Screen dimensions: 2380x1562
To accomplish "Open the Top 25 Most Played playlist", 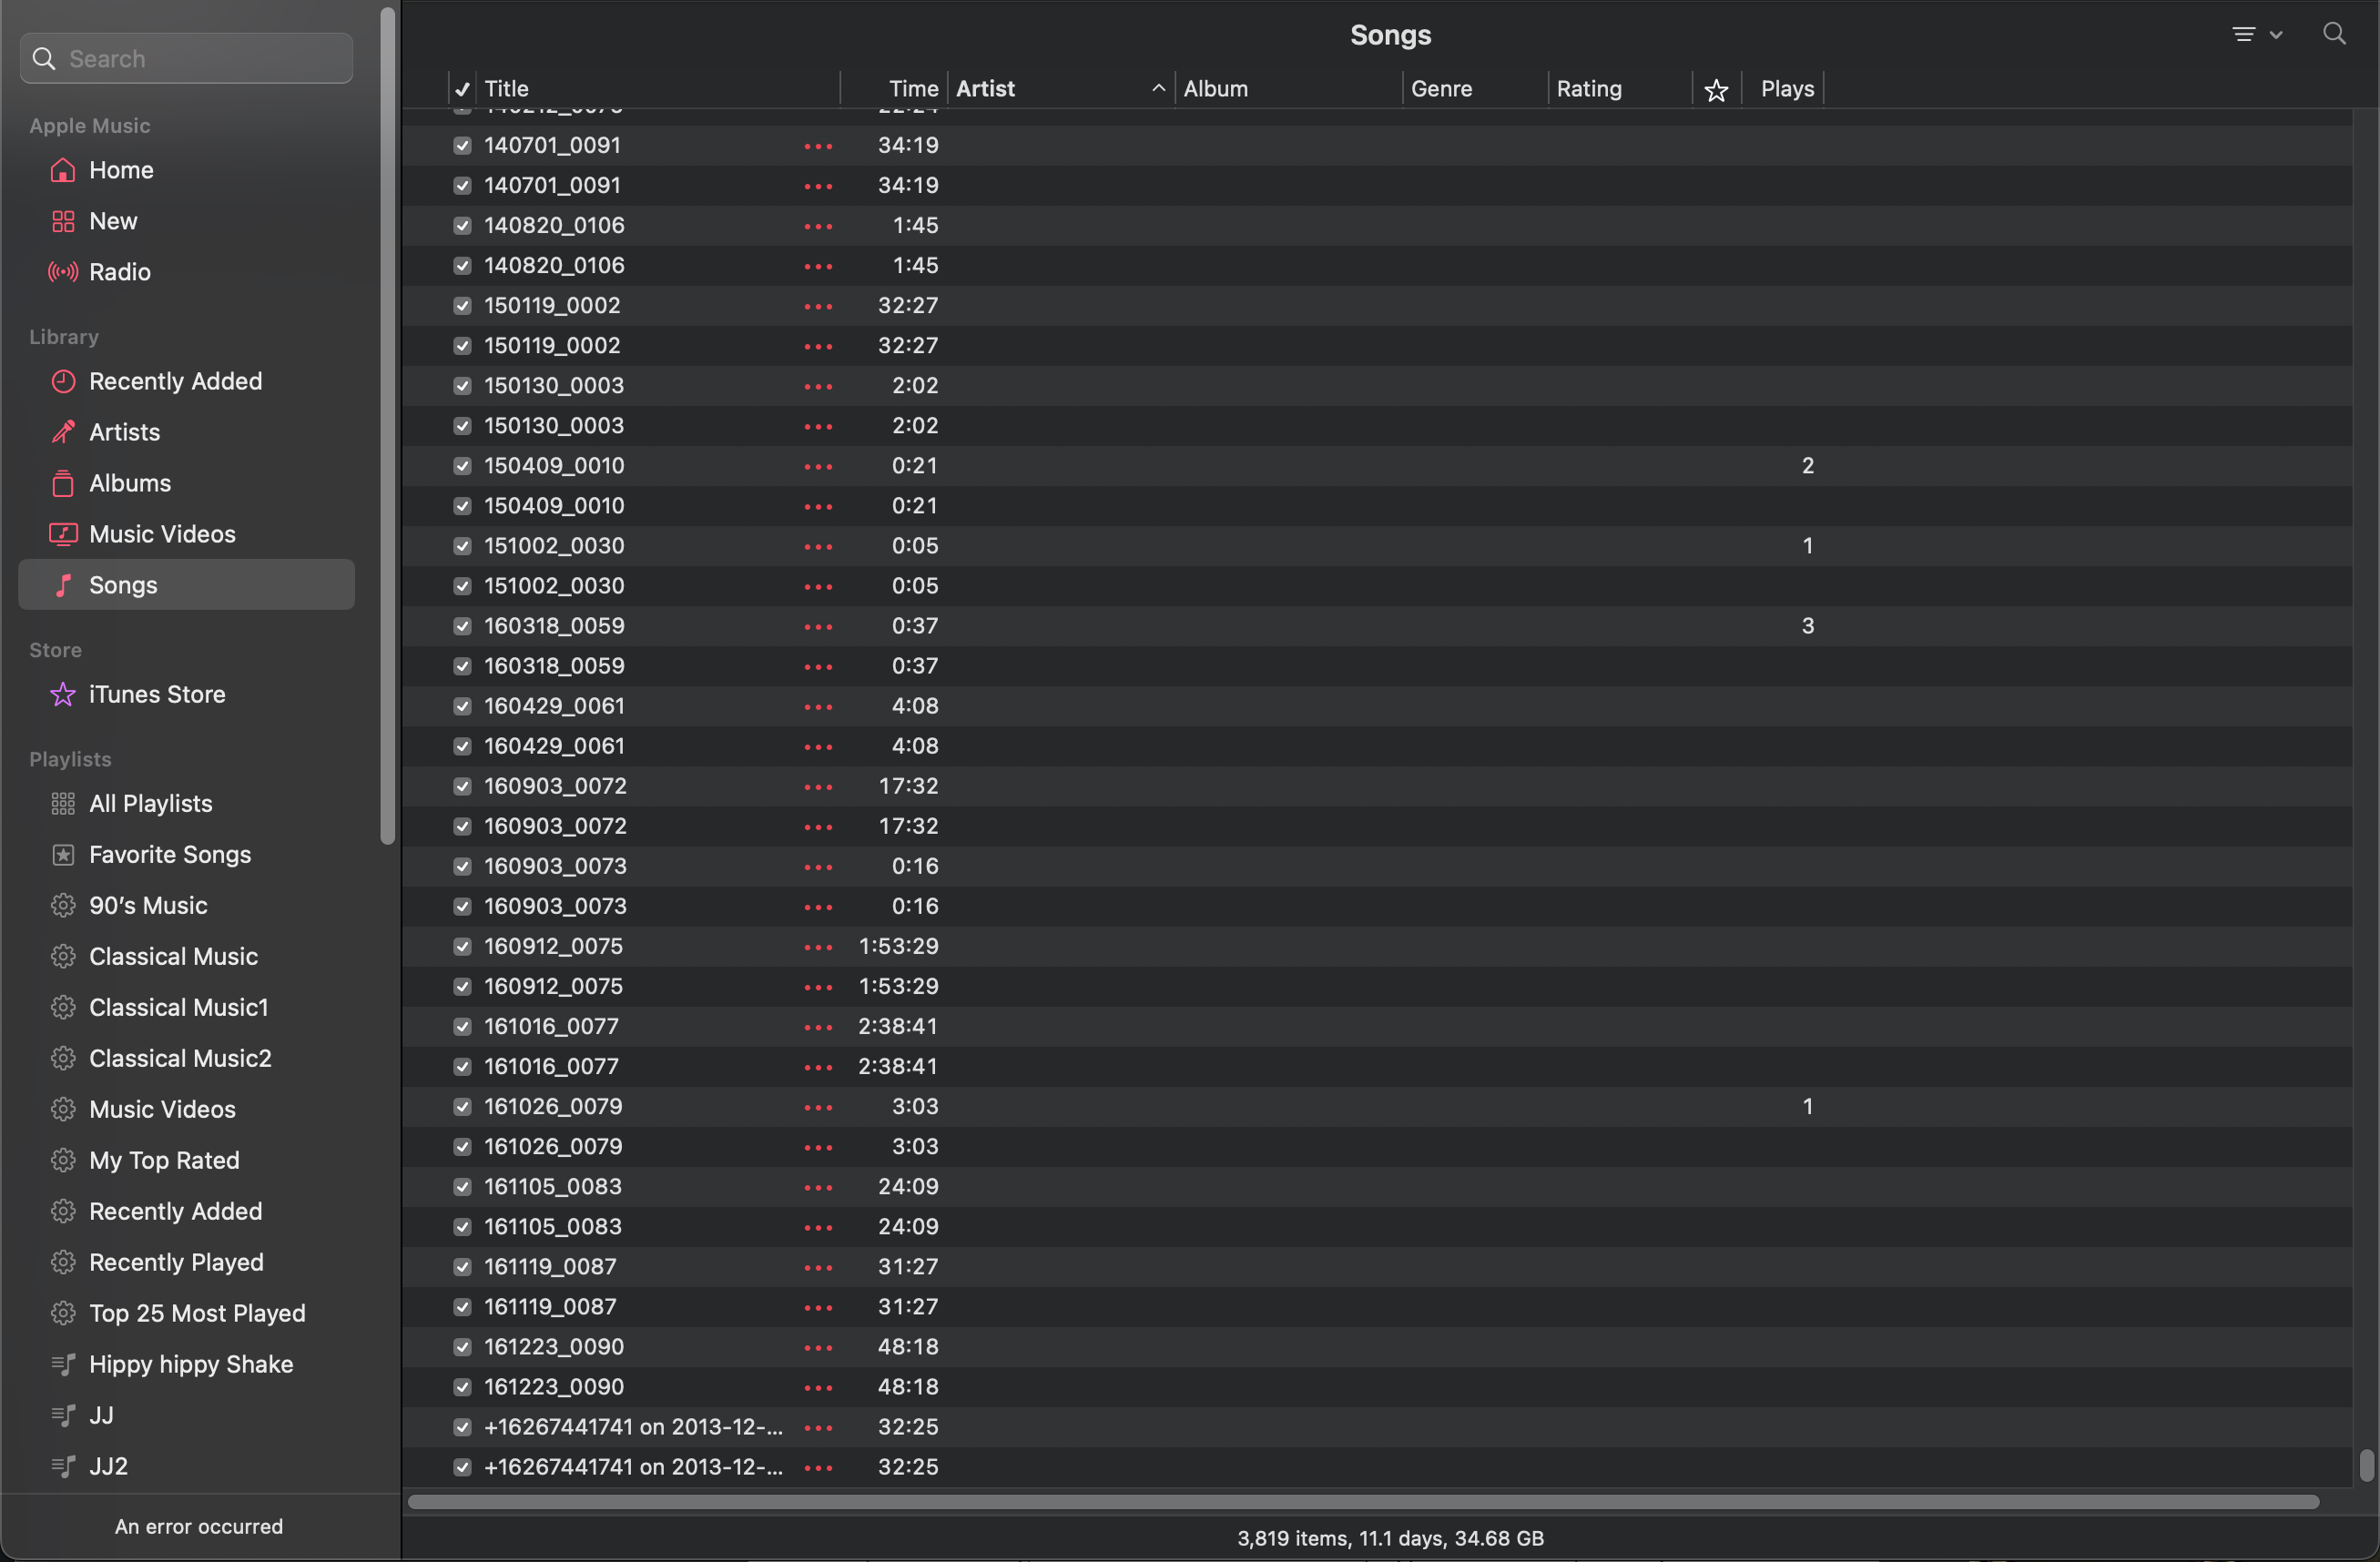I will click(196, 1313).
